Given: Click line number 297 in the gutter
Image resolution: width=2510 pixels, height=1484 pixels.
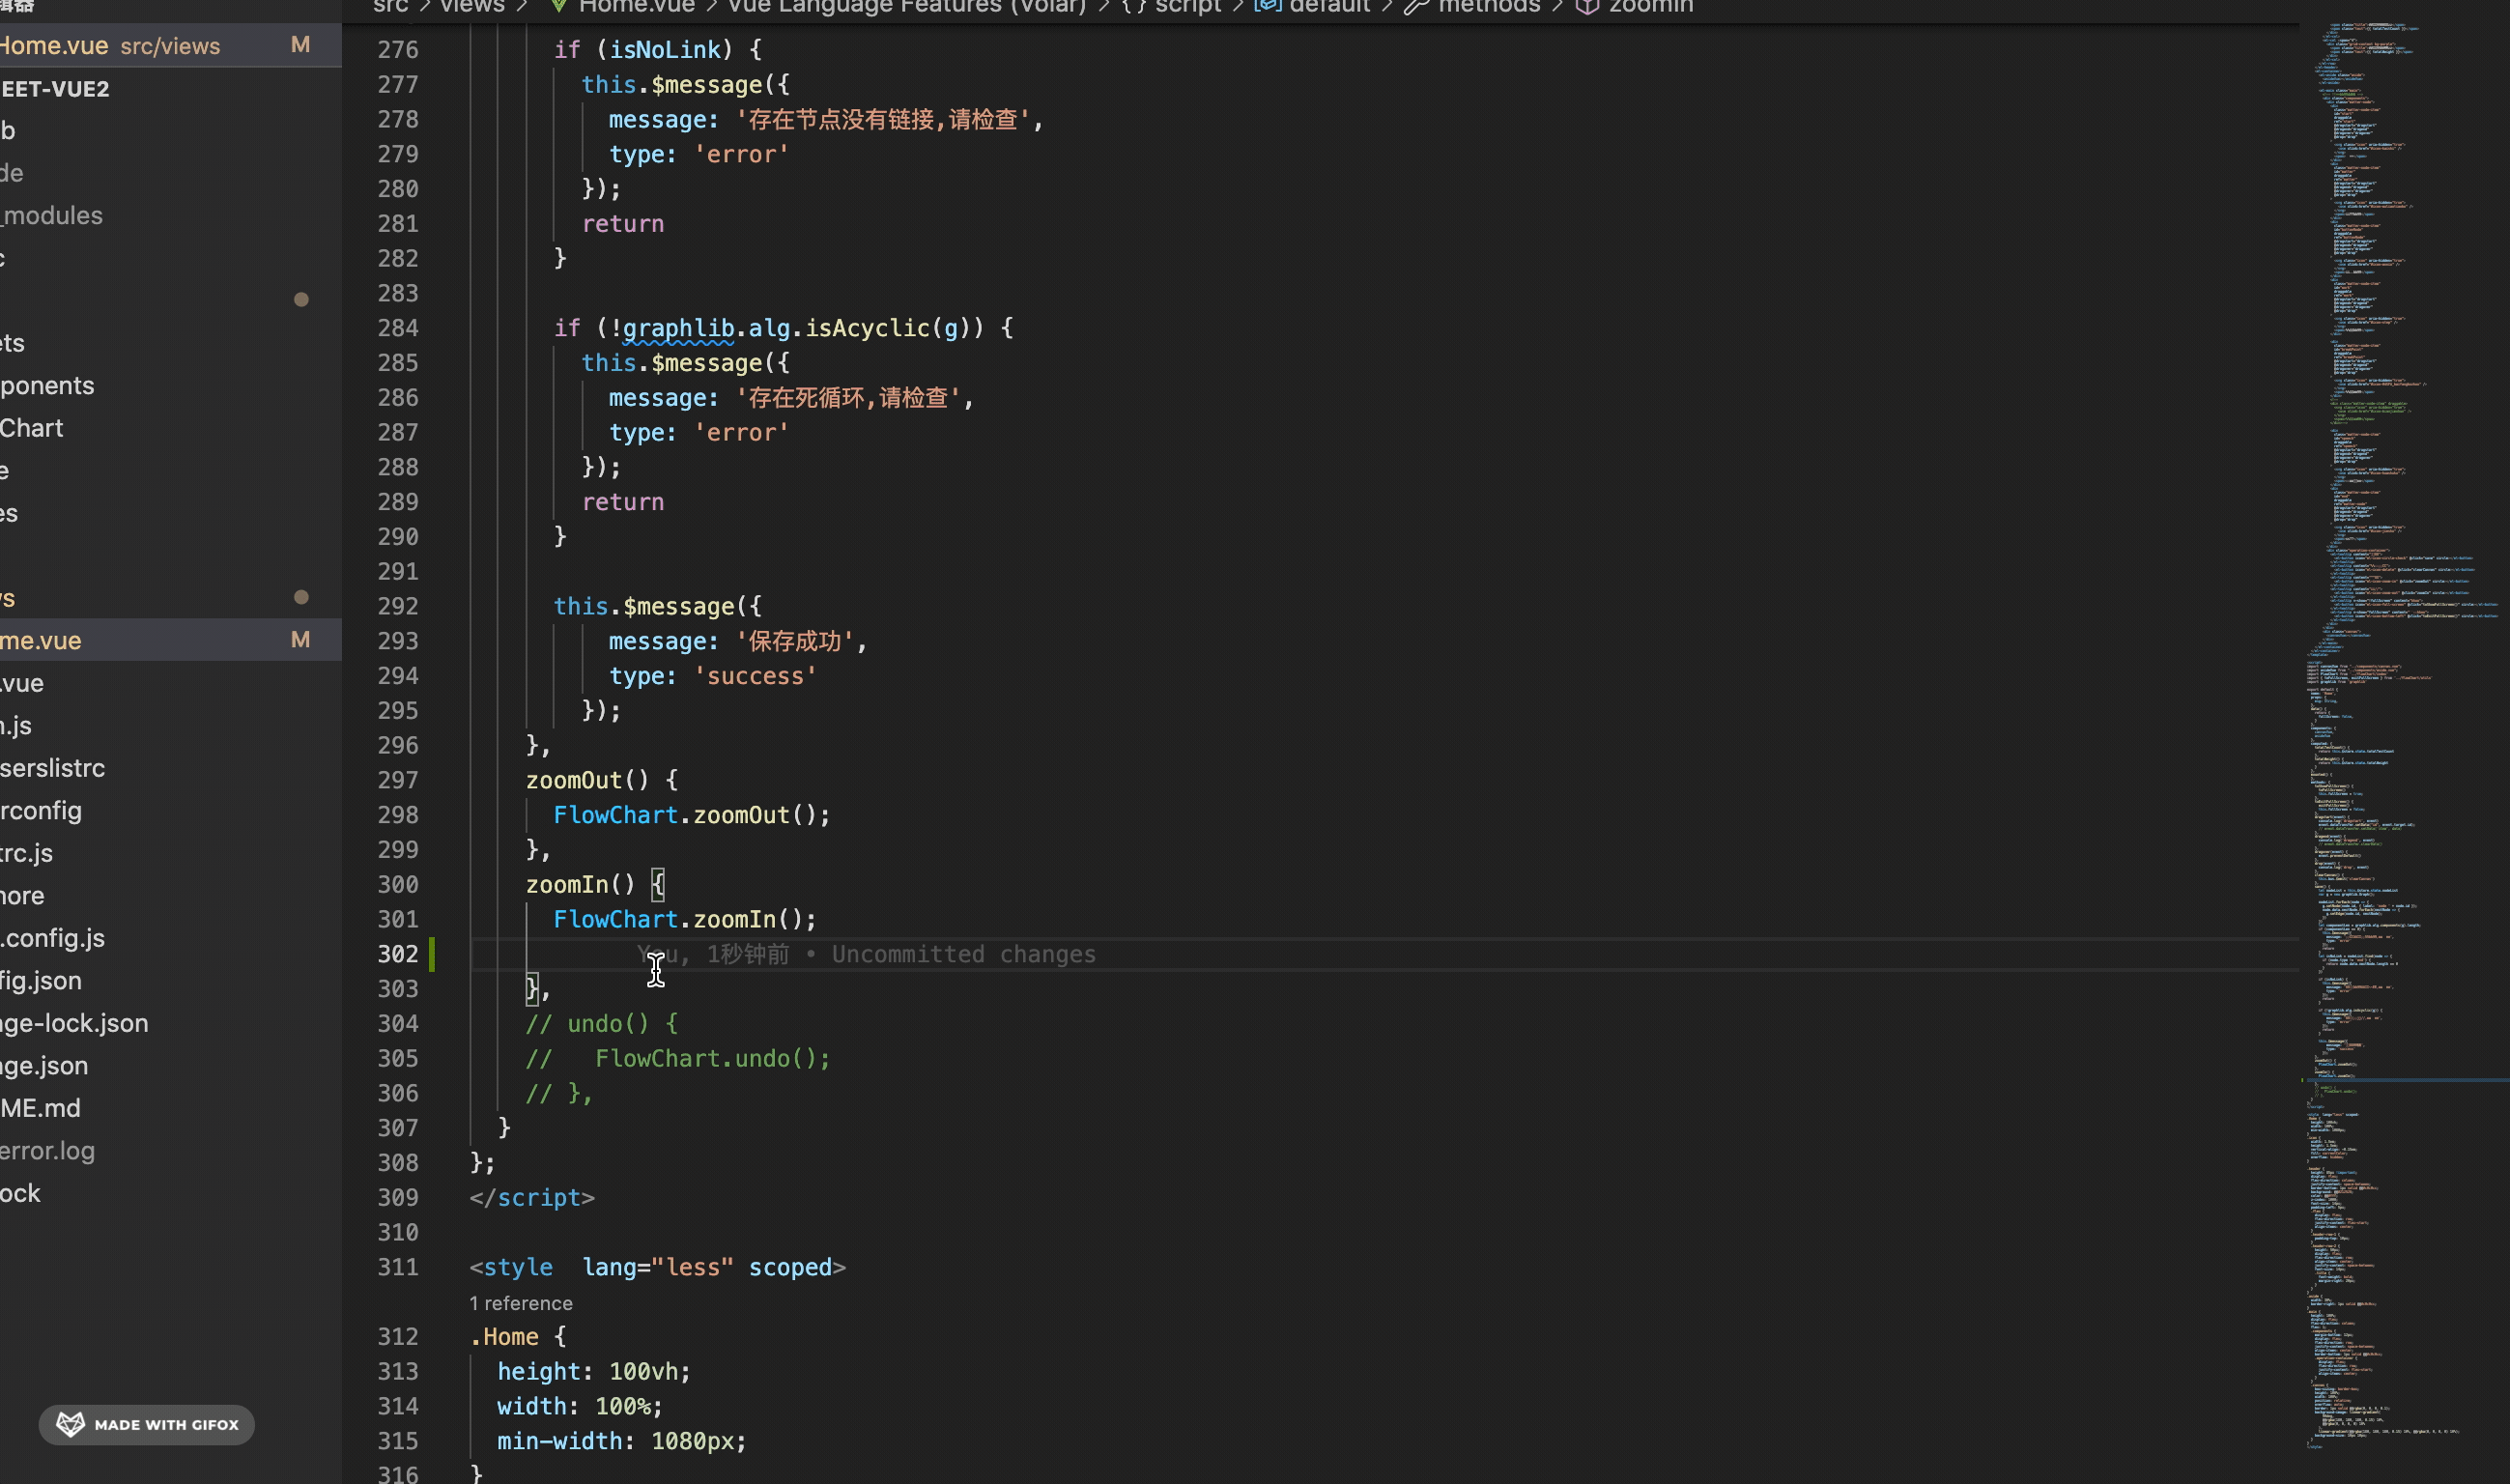Looking at the screenshot, I should 398,780.
